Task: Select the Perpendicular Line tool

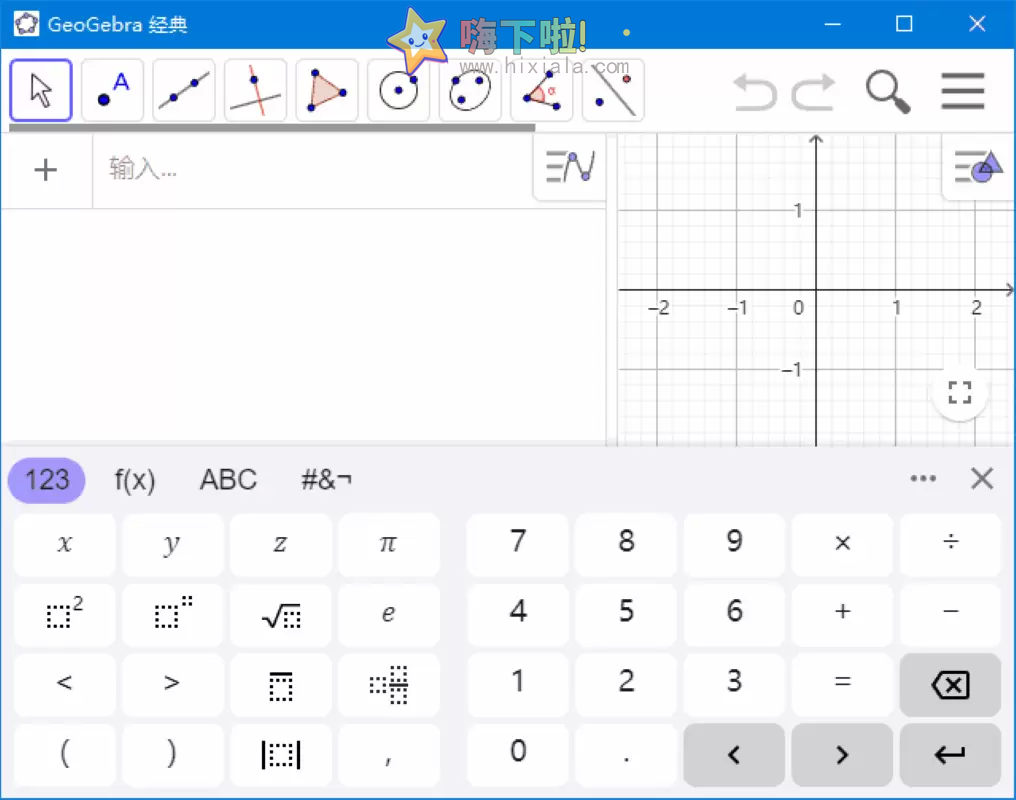Action: coord(255,90)
